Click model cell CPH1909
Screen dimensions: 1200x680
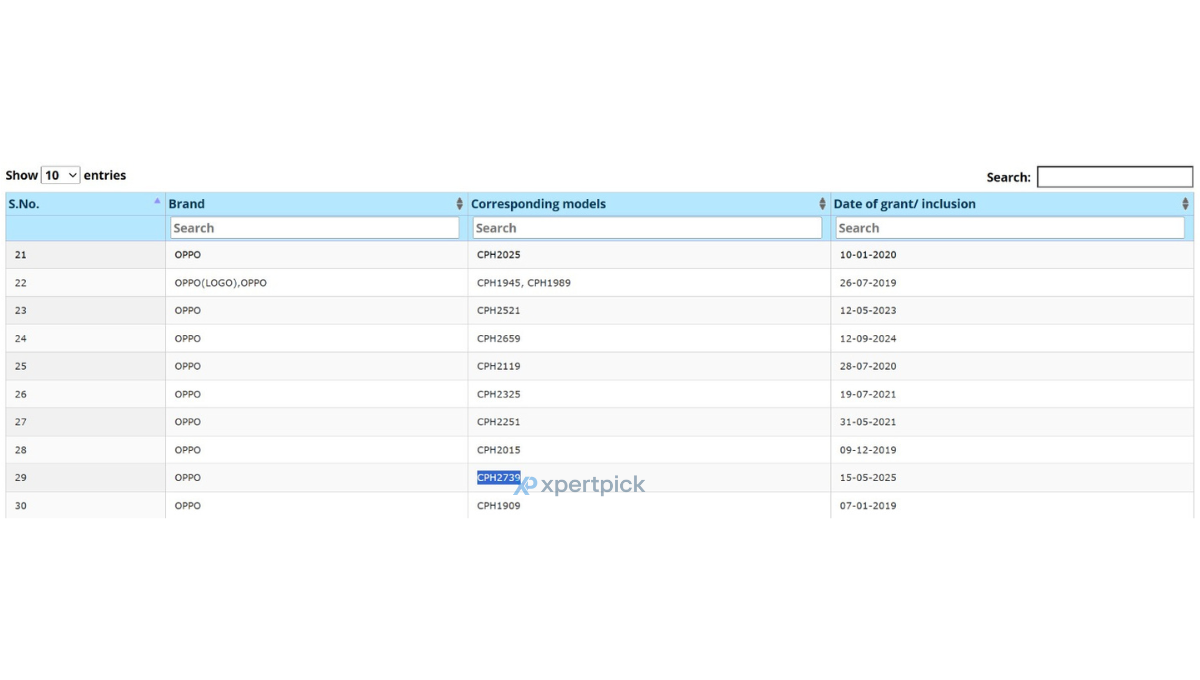tap(649, 506)
